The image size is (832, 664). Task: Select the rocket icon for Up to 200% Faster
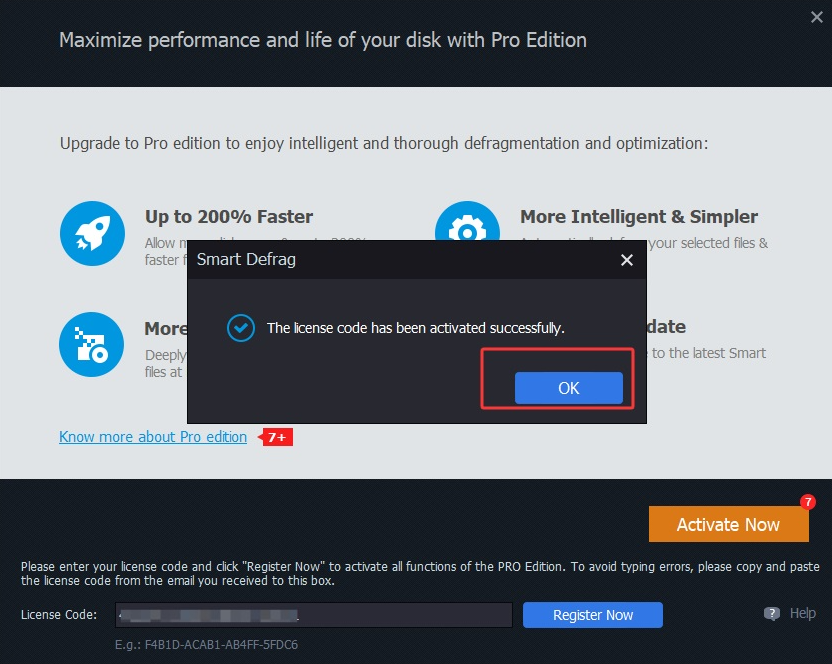pyautogui.click(x=91, y=233)
